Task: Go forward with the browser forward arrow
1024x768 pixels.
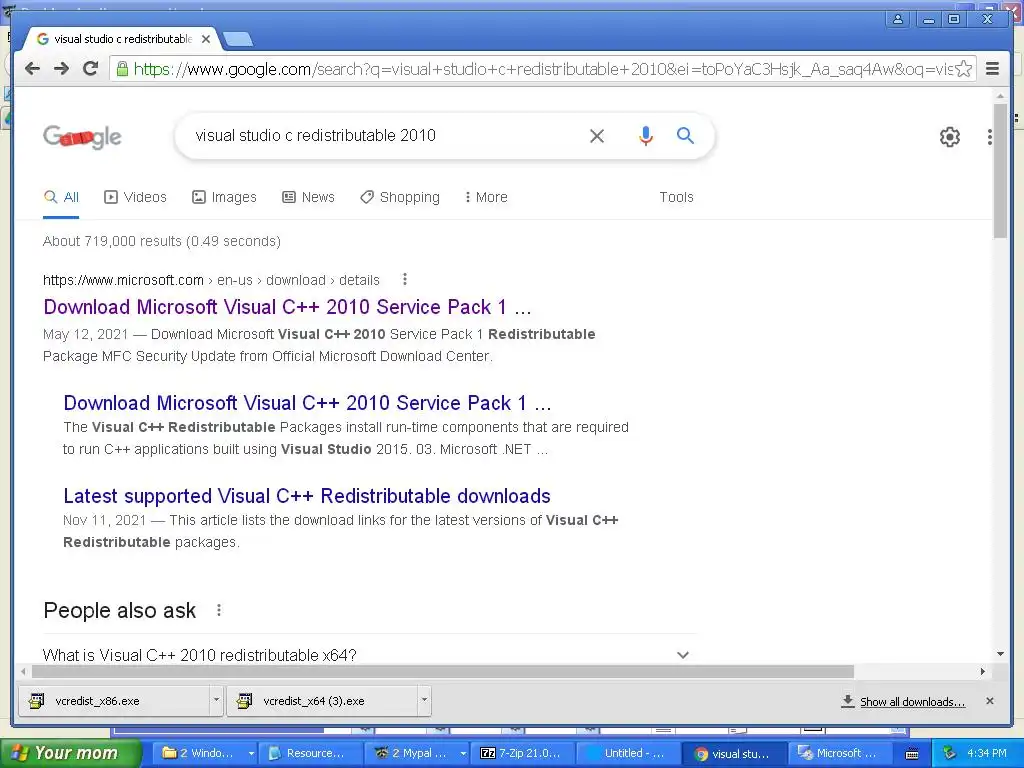Action: click(61, 69)
